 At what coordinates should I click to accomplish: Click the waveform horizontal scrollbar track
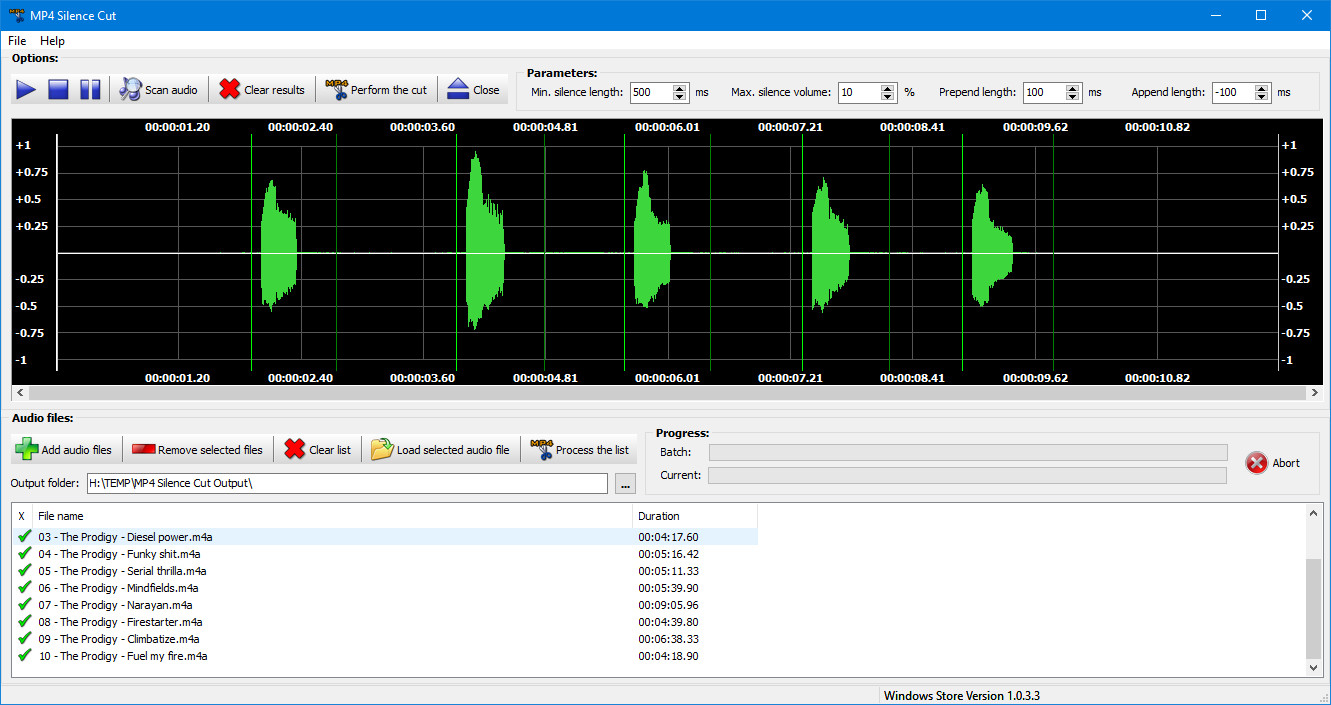tap(665, 394)
